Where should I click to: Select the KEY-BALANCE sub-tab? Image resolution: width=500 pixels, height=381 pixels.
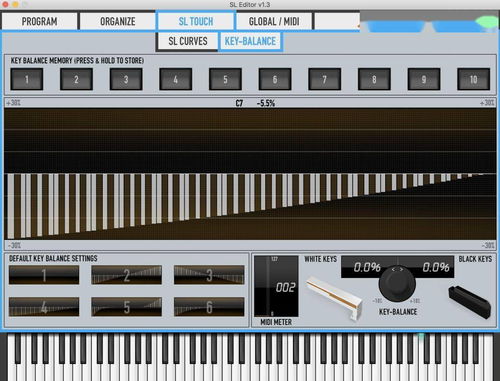coord(250,41)
